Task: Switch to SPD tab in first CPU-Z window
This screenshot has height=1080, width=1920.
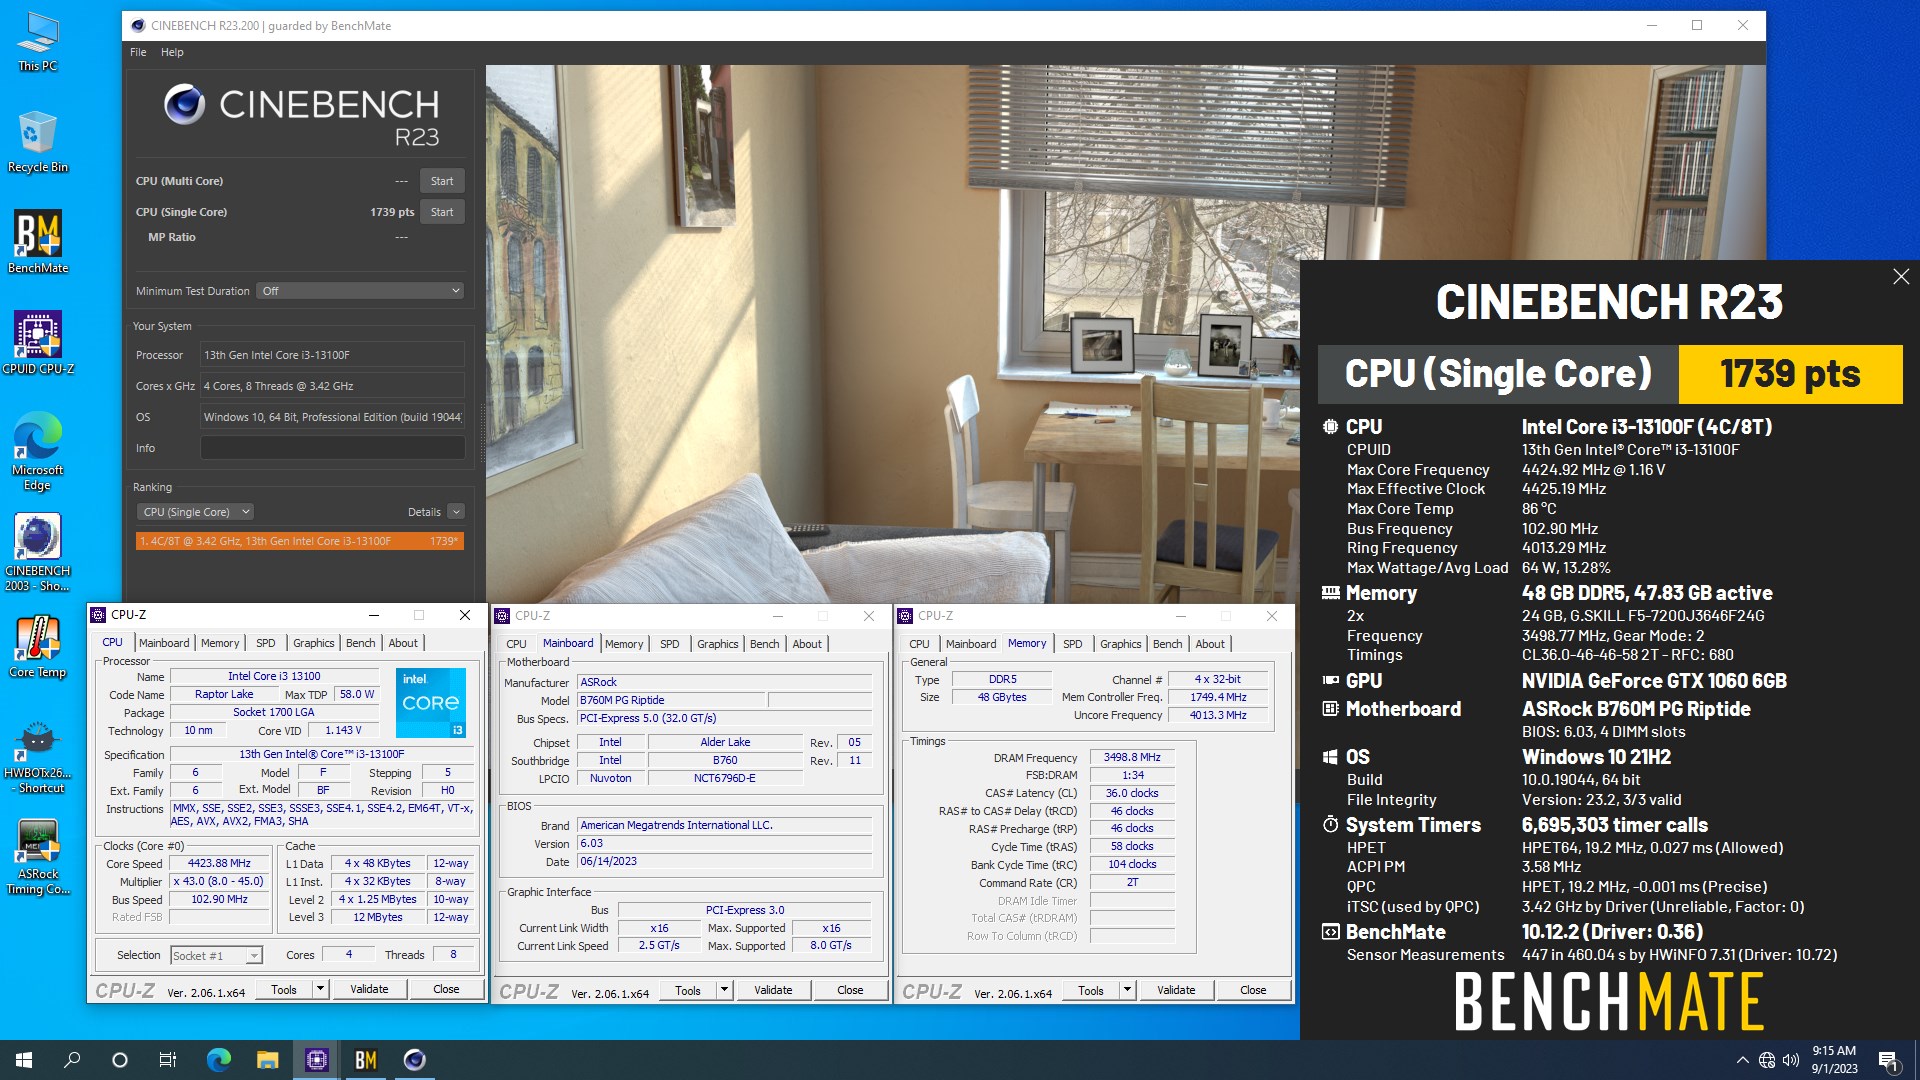Action: (x=266, y=643)
